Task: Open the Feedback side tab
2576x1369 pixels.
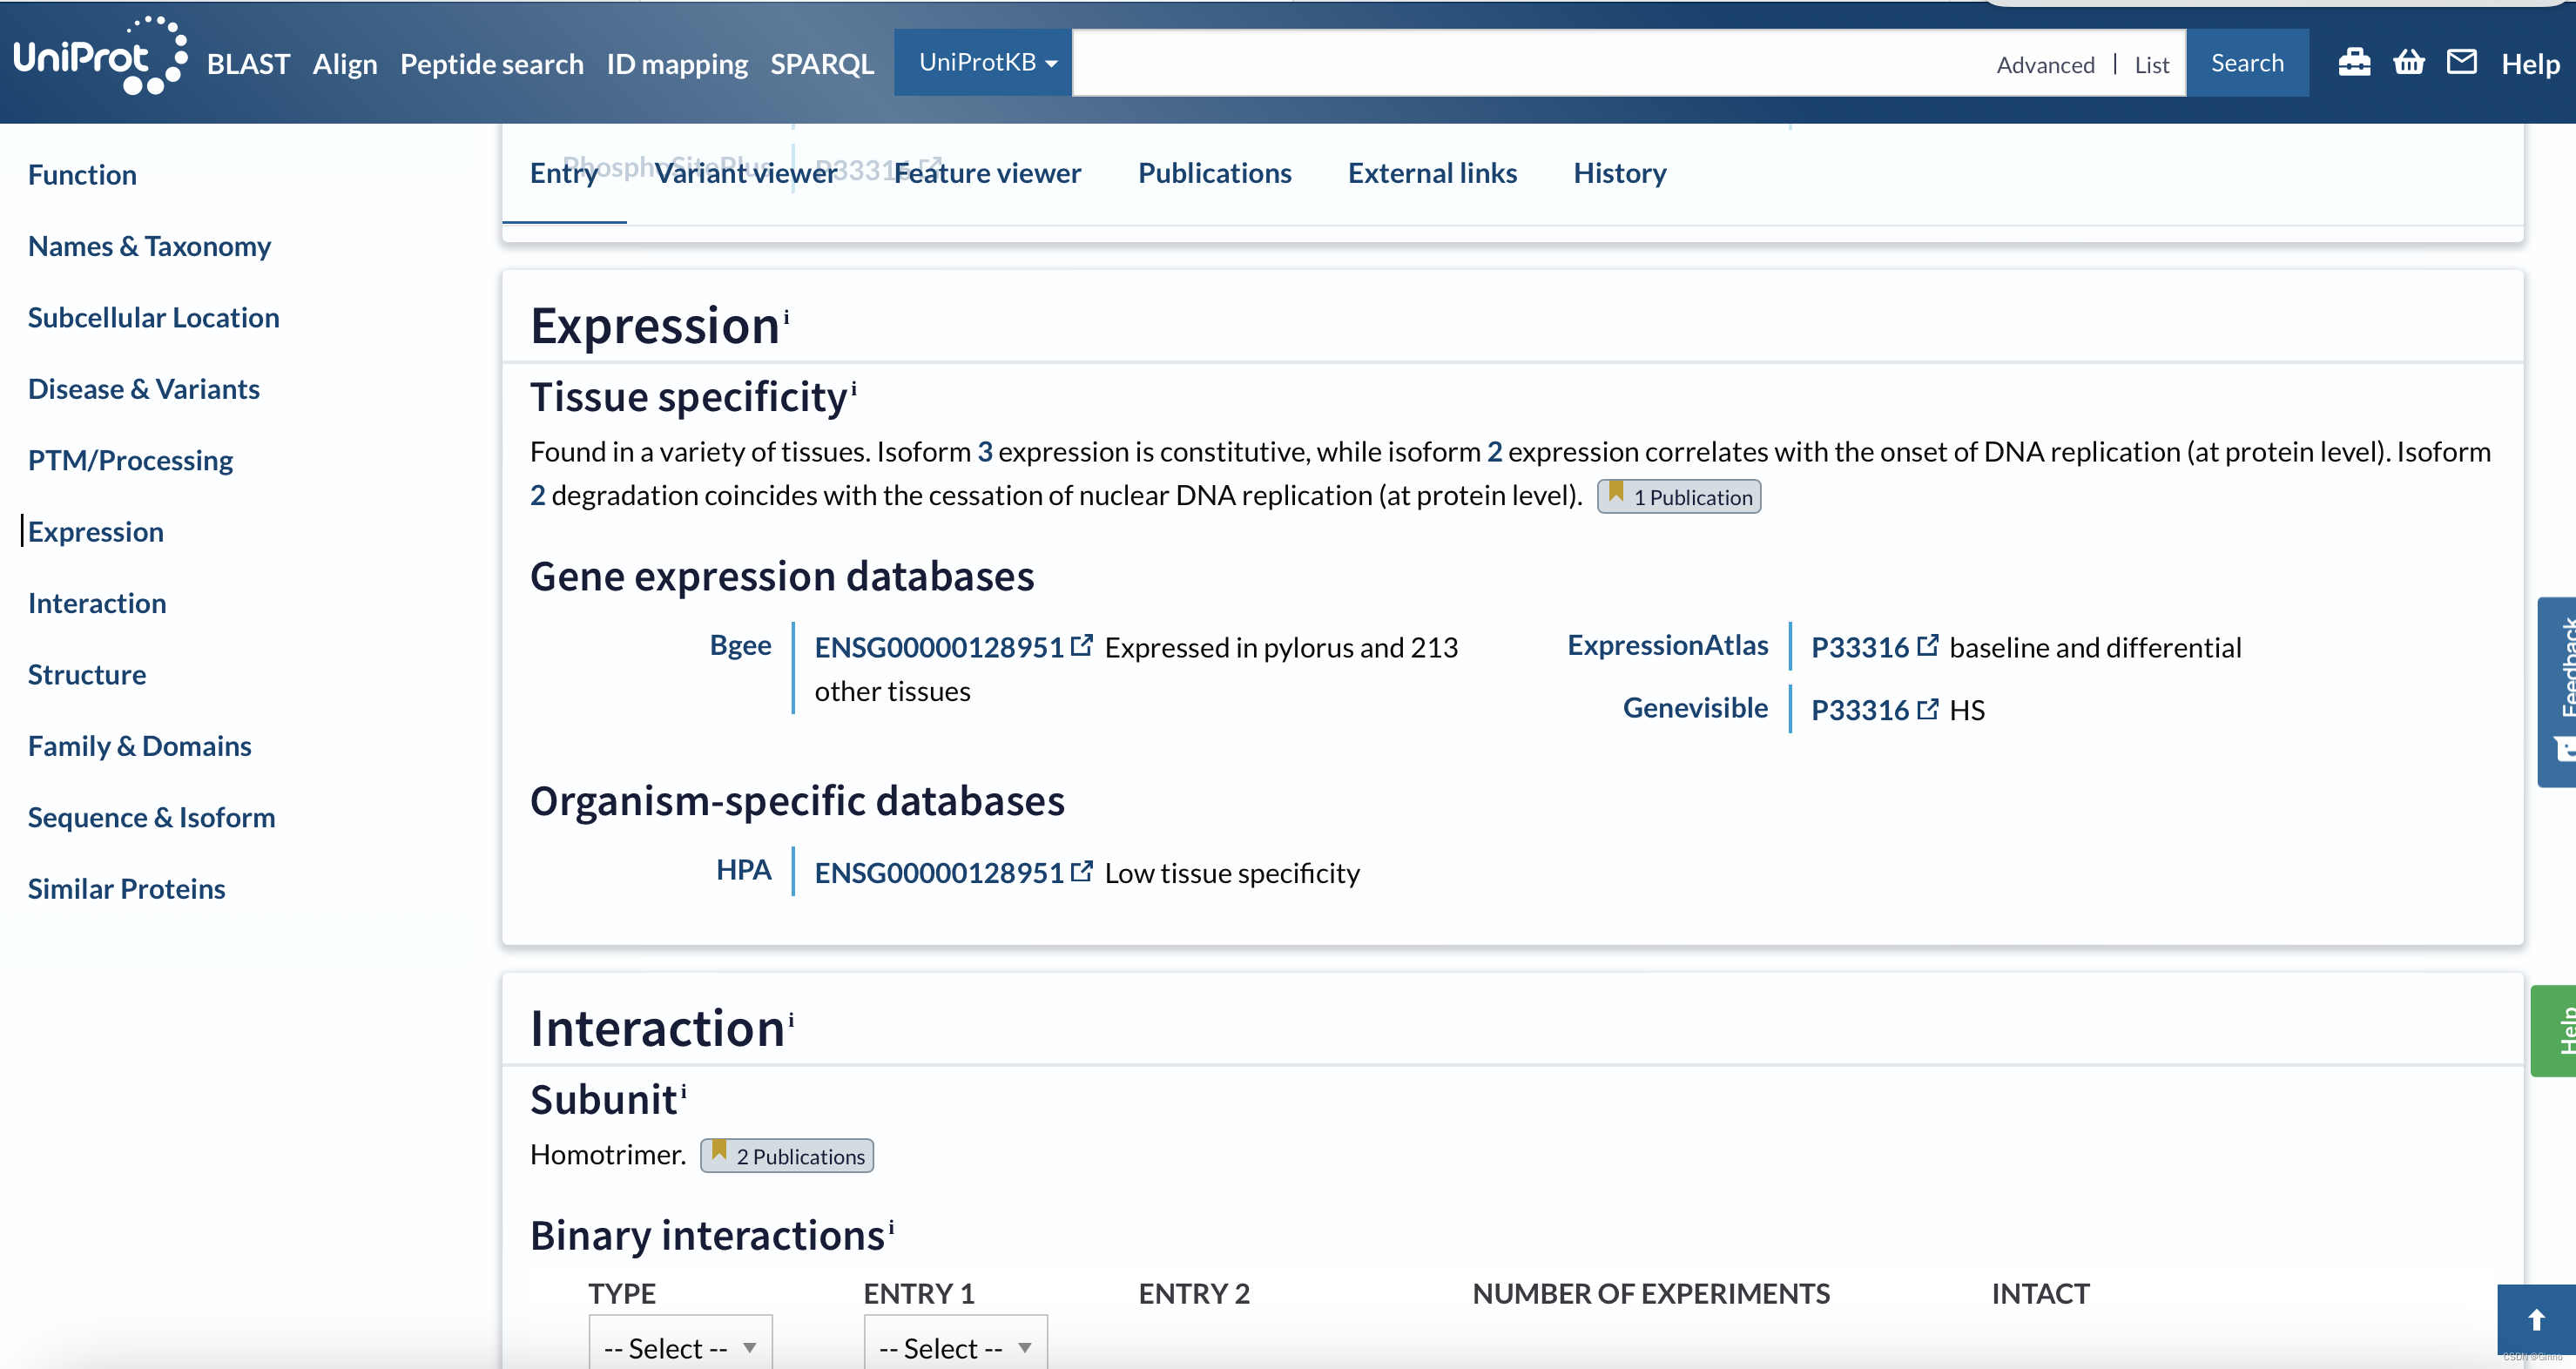Action: (2557, 692)
